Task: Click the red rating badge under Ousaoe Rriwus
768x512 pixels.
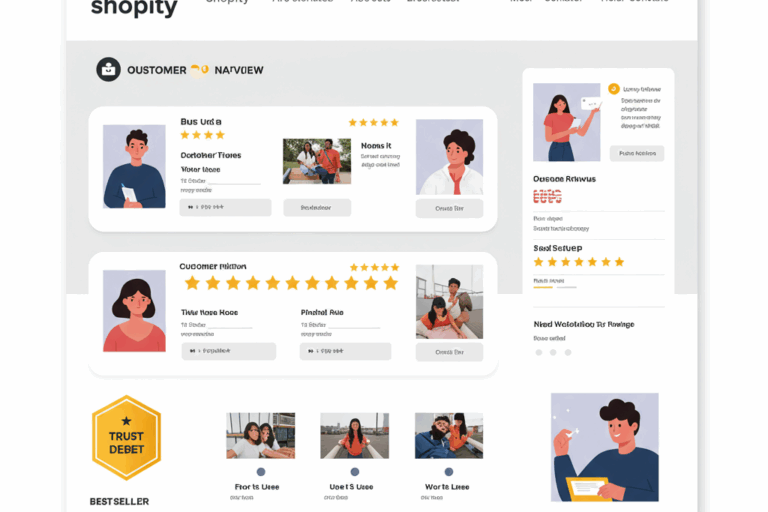Action: pos(547,197)
